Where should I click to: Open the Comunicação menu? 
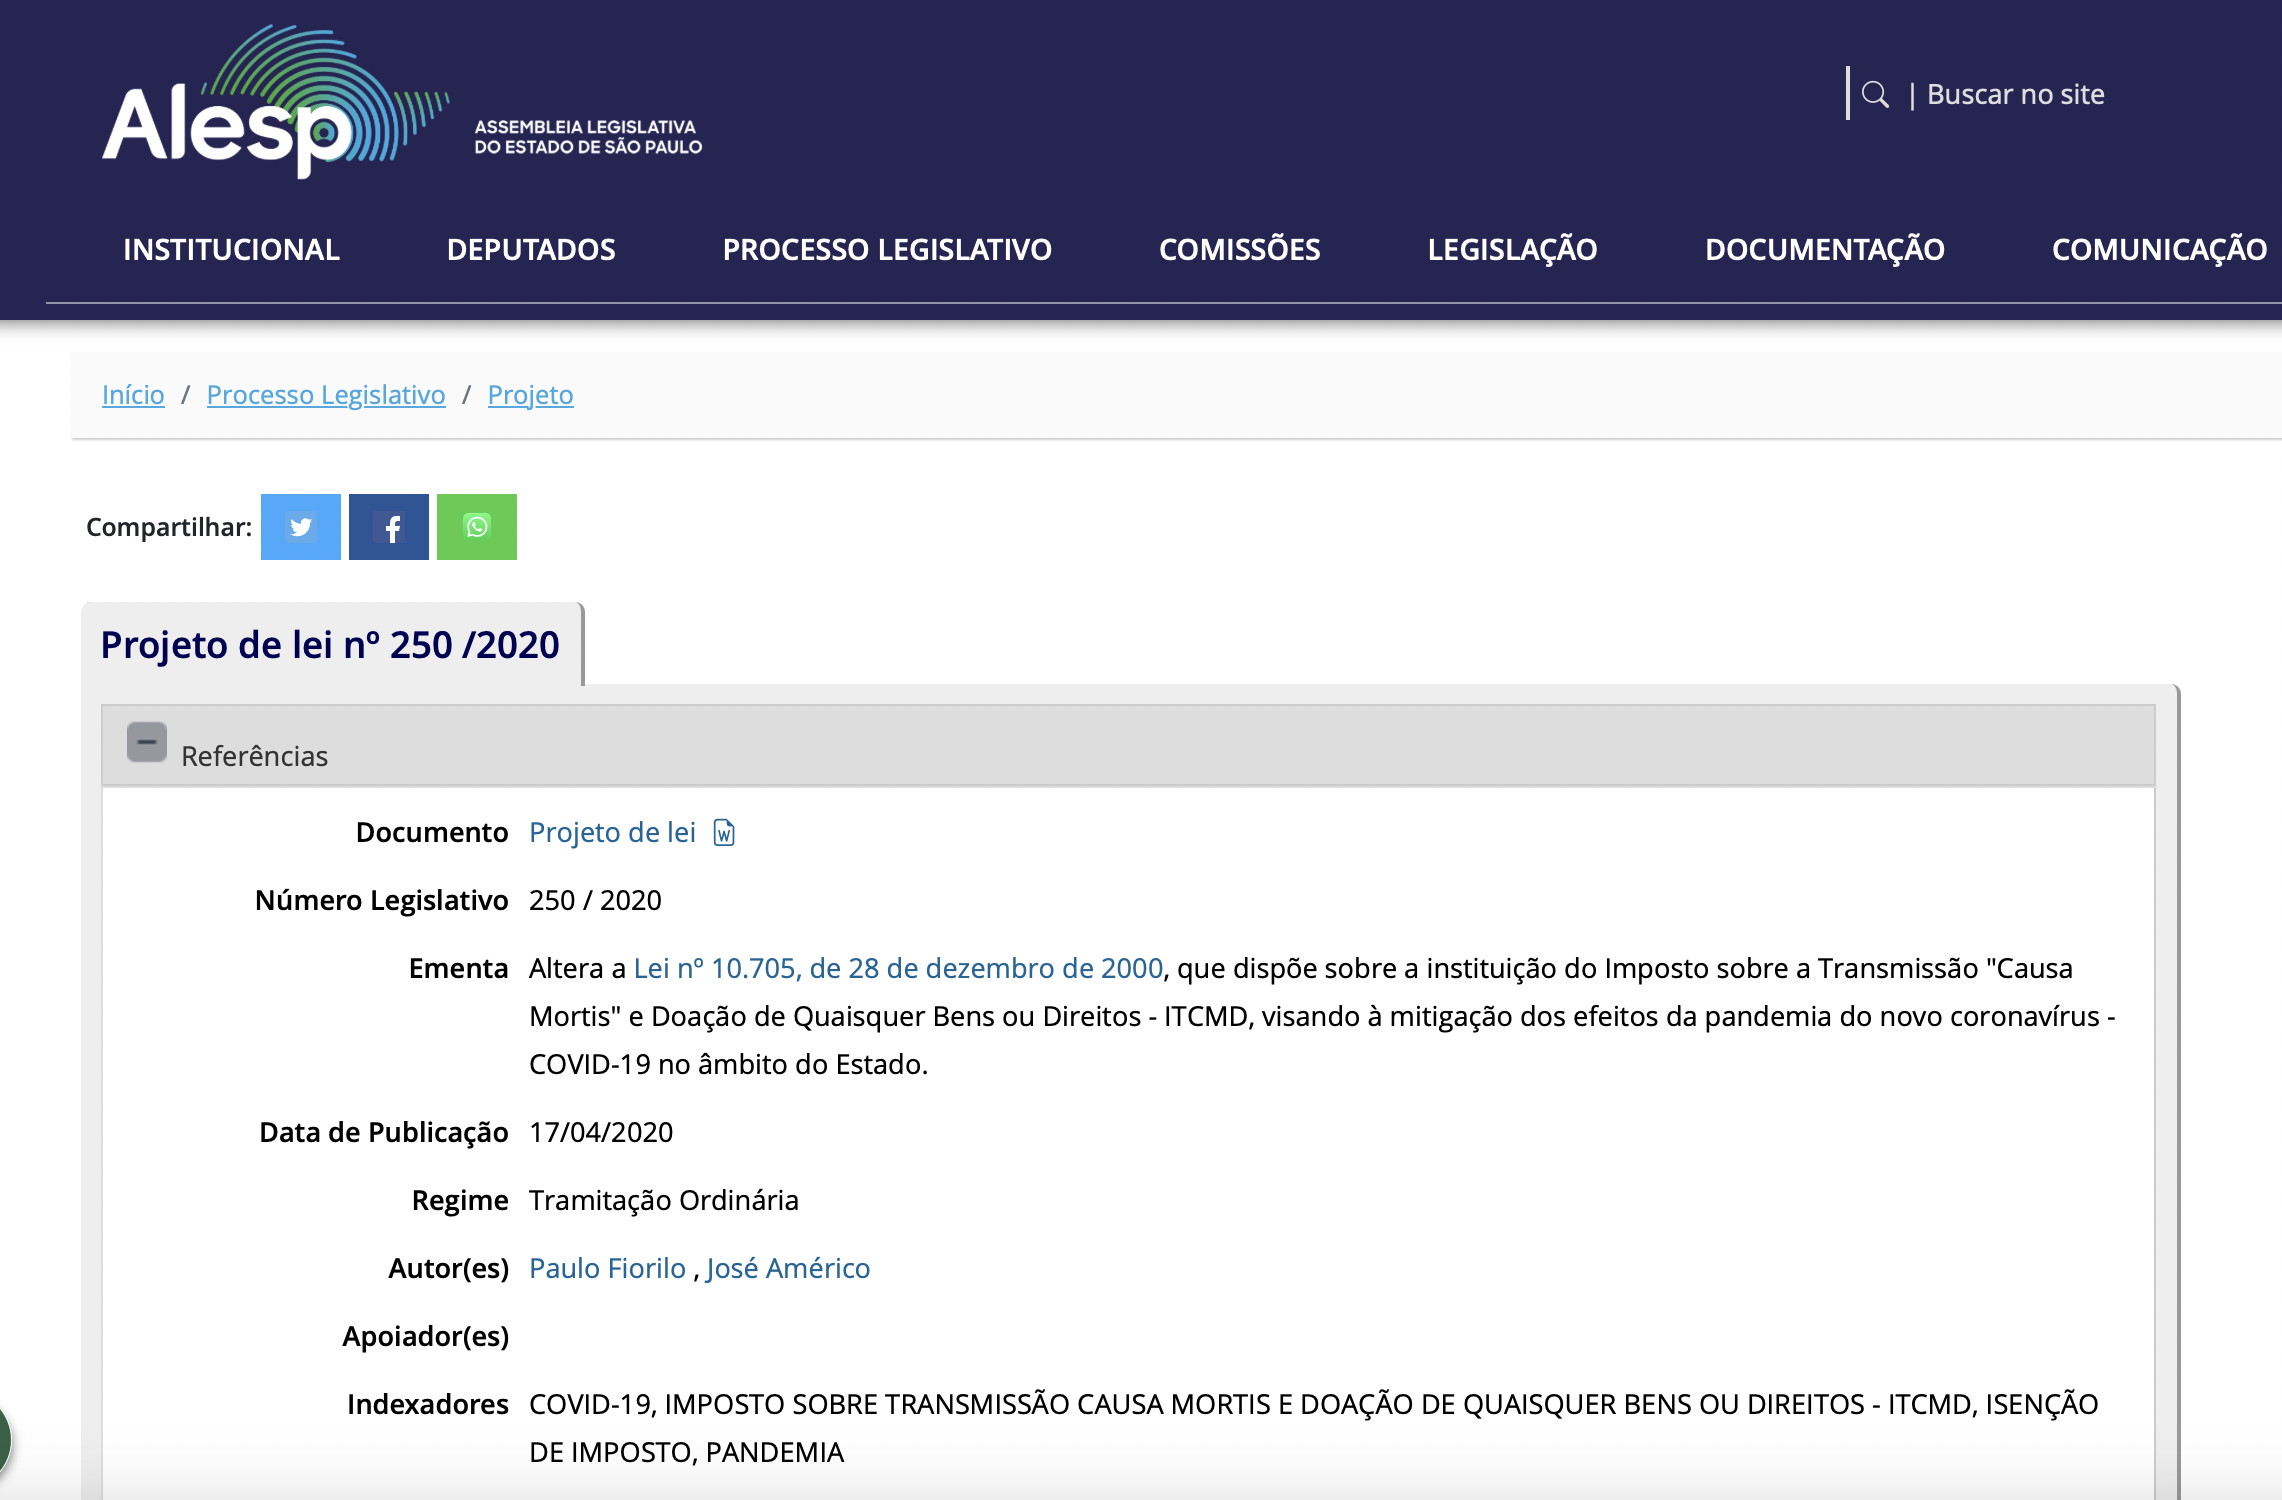(x=2159, y=249)
